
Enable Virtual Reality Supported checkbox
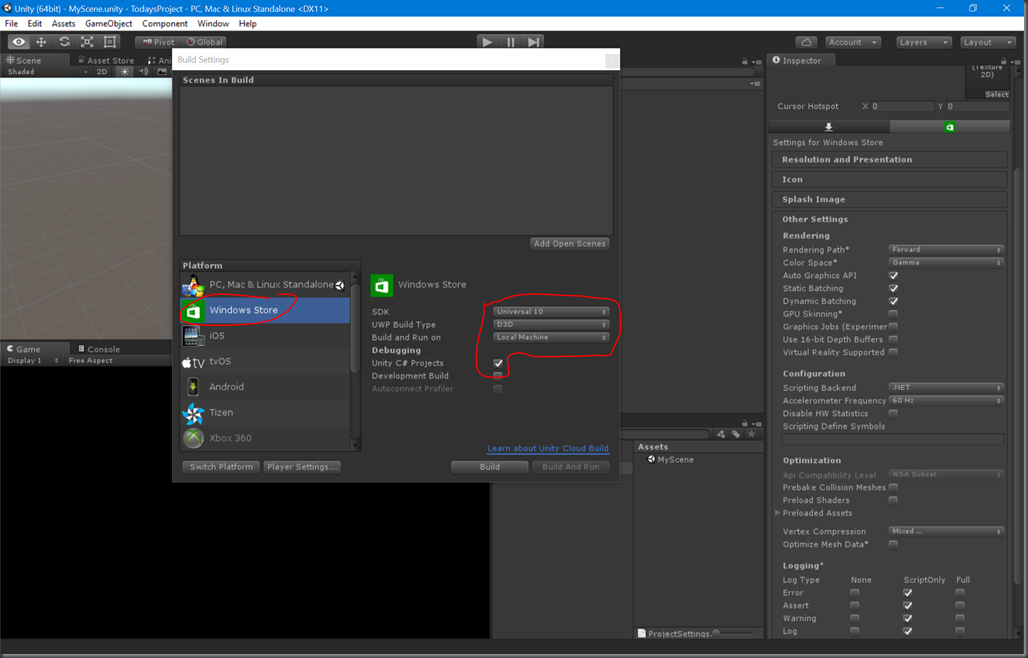click(893, 353)
